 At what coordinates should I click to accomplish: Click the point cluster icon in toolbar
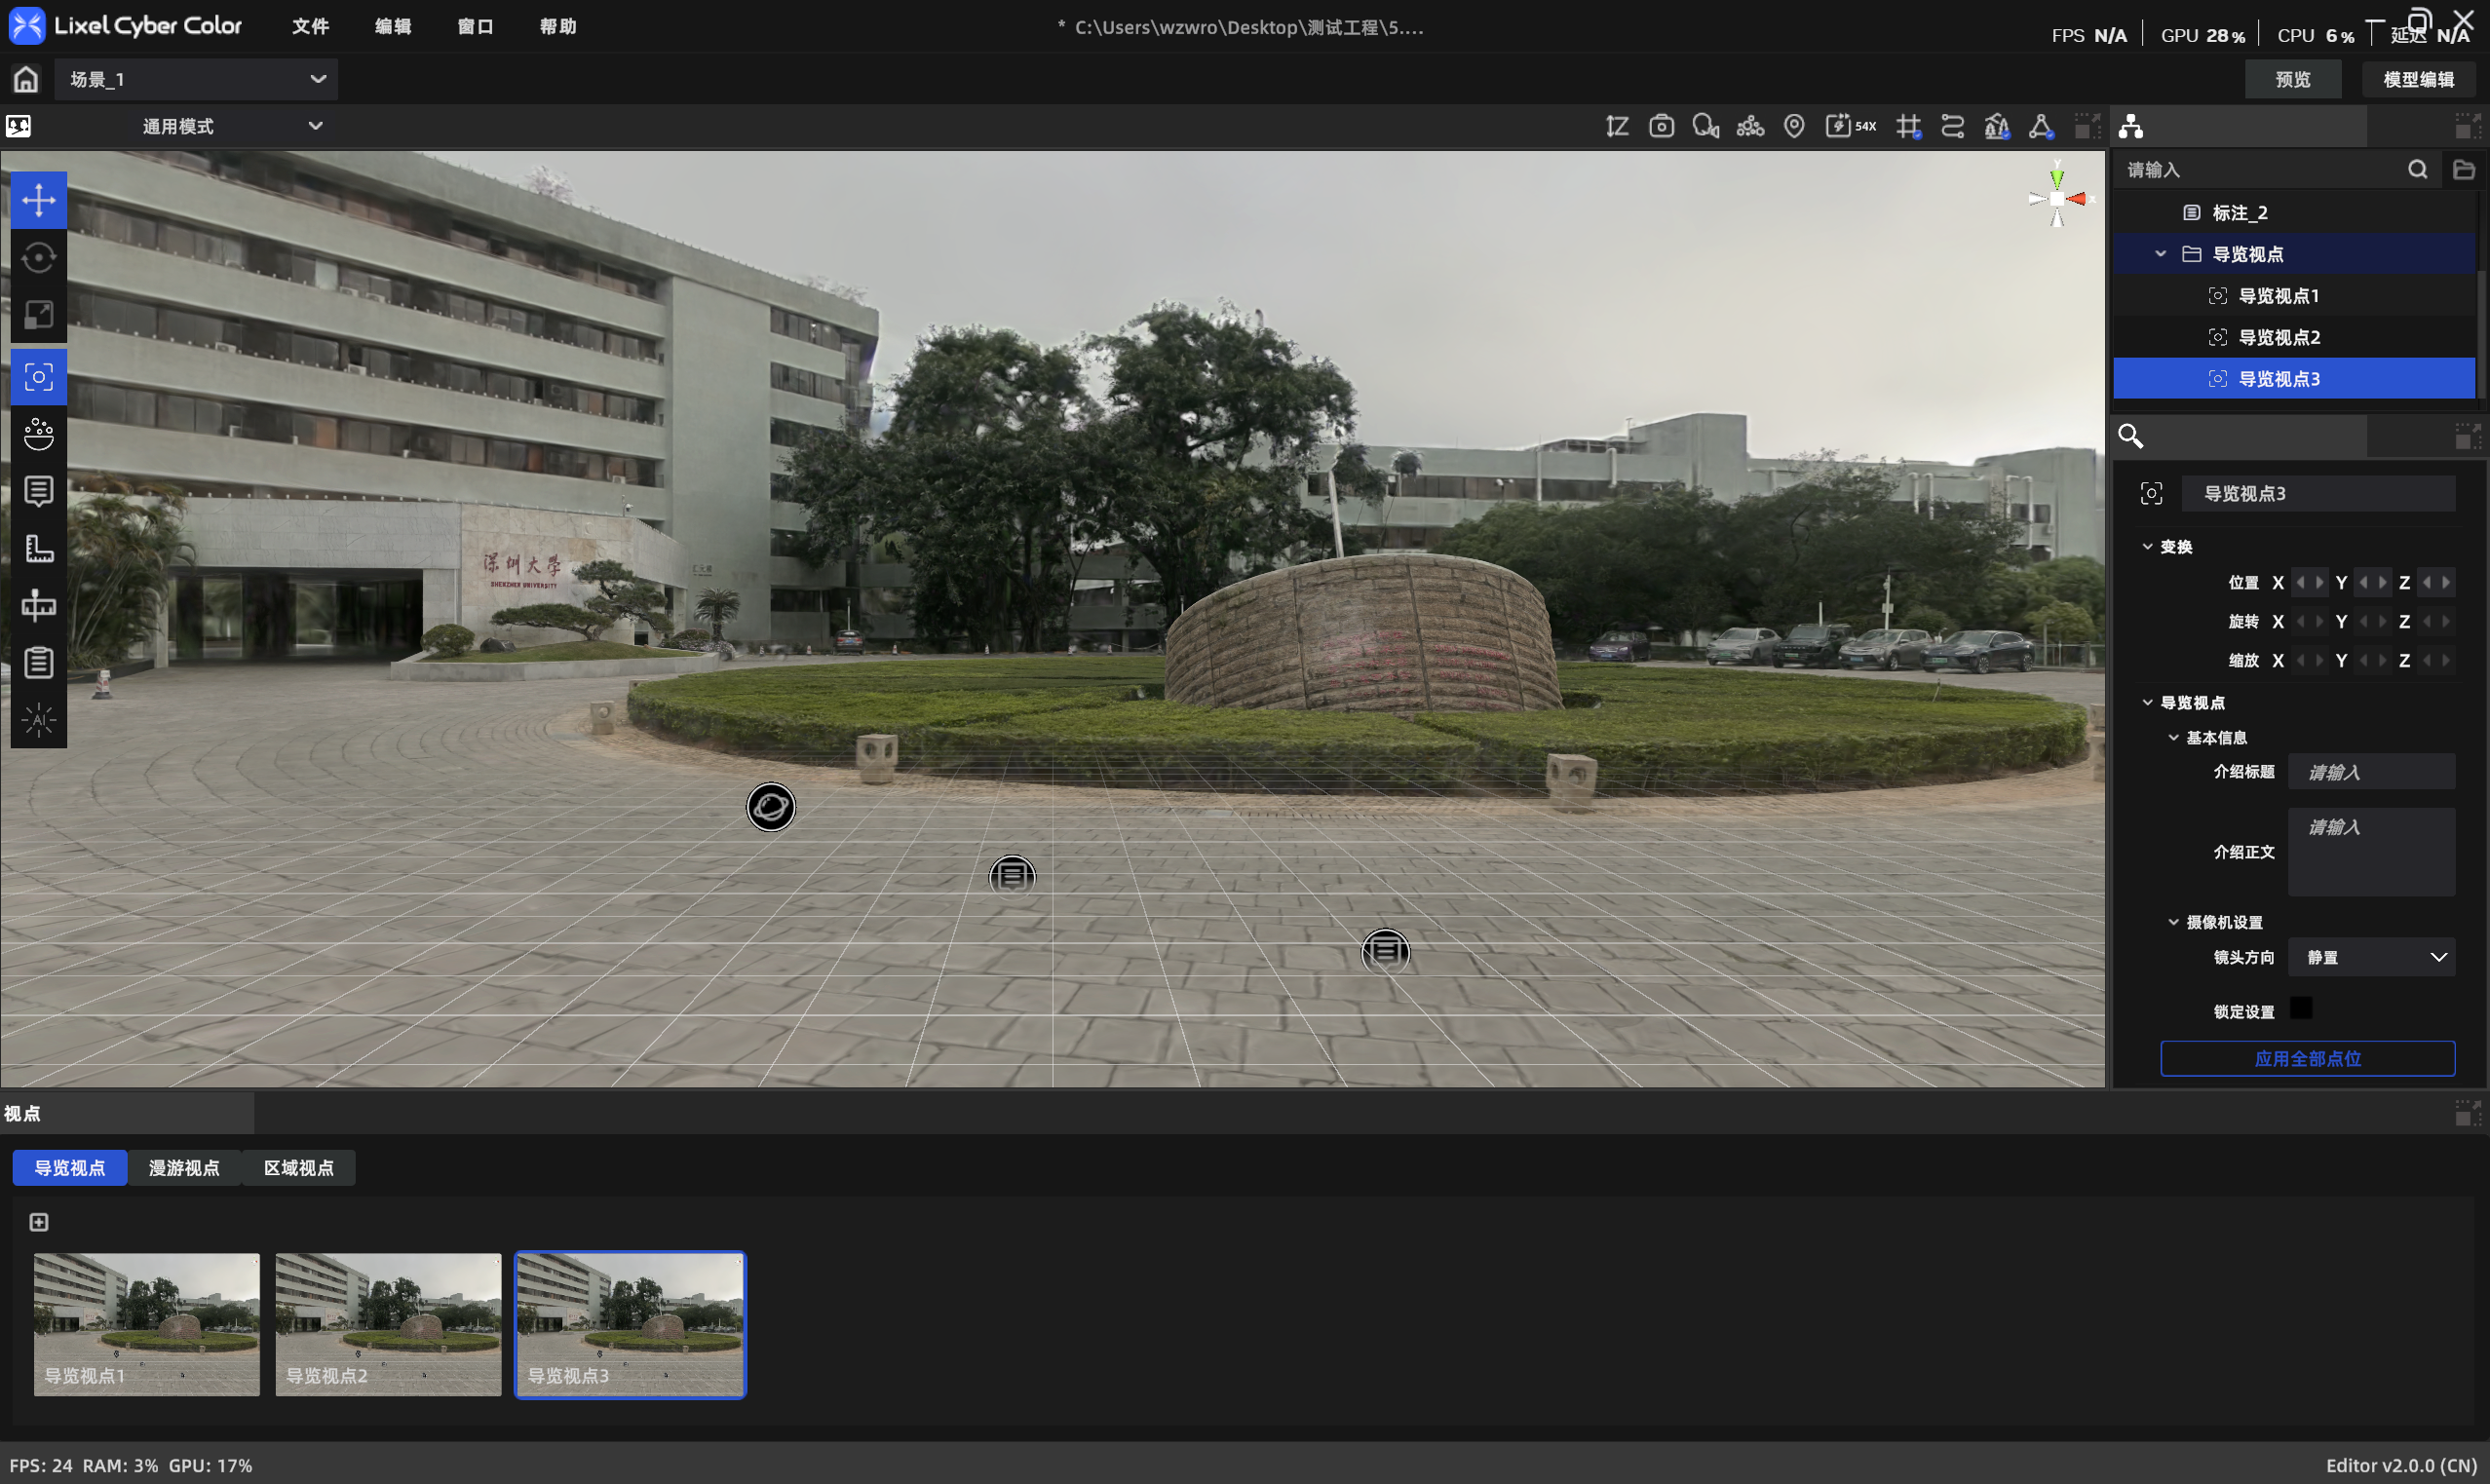[x=1750, y=126]
